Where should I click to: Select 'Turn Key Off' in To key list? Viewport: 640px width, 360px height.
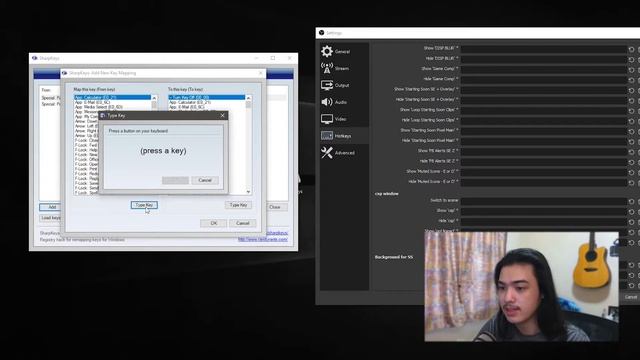[207, 97]
